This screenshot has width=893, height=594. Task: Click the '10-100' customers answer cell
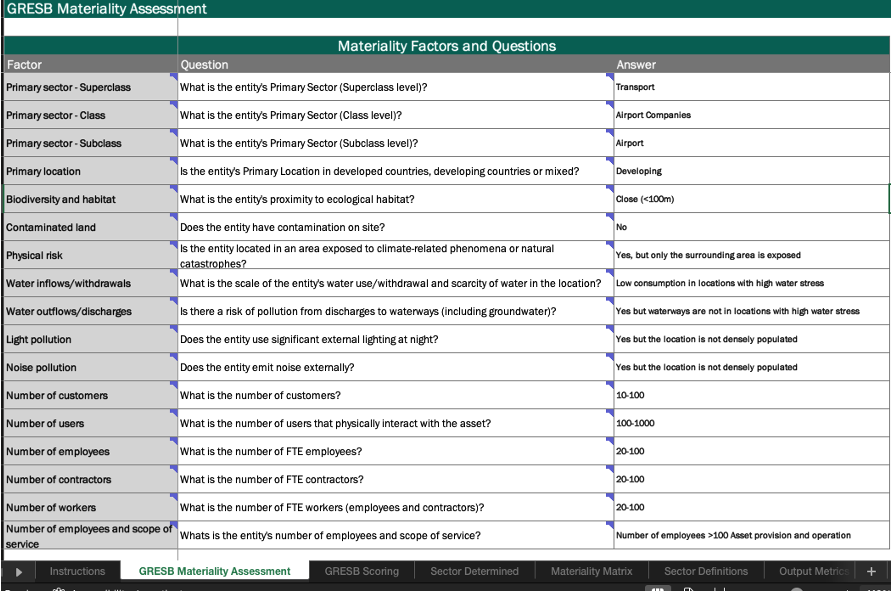pos(752,395)
